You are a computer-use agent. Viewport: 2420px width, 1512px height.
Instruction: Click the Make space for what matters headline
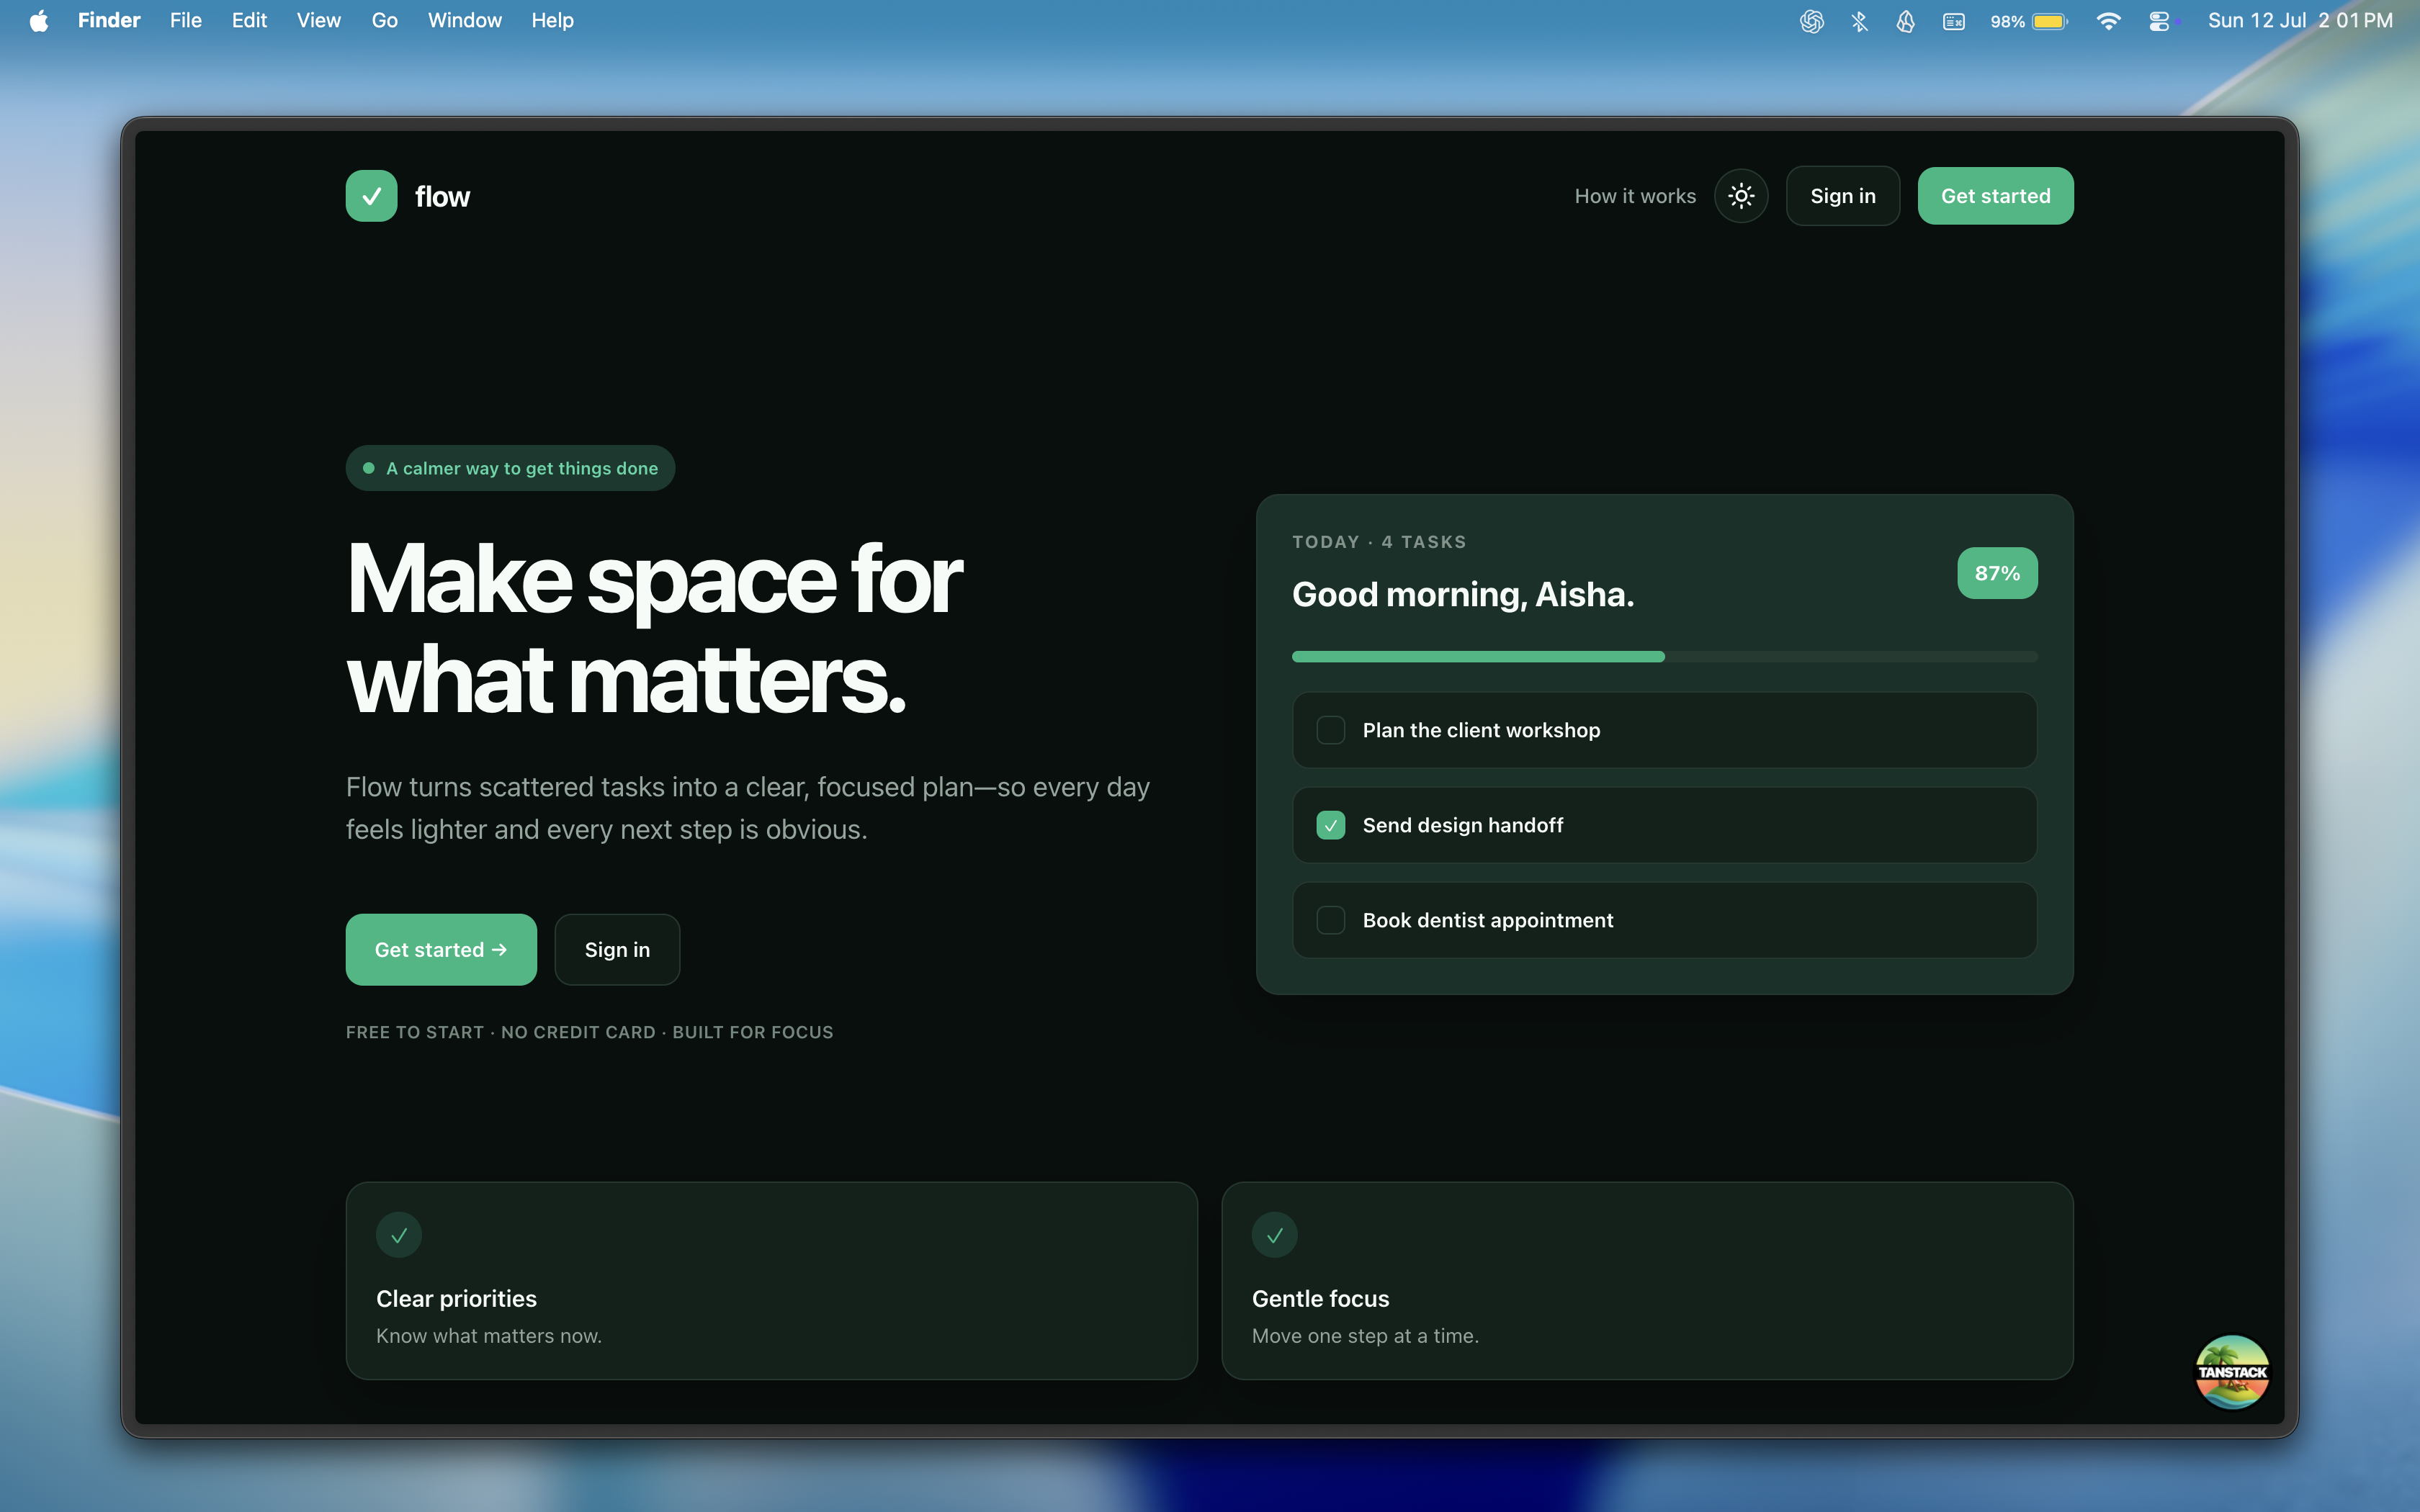point(654,629)
